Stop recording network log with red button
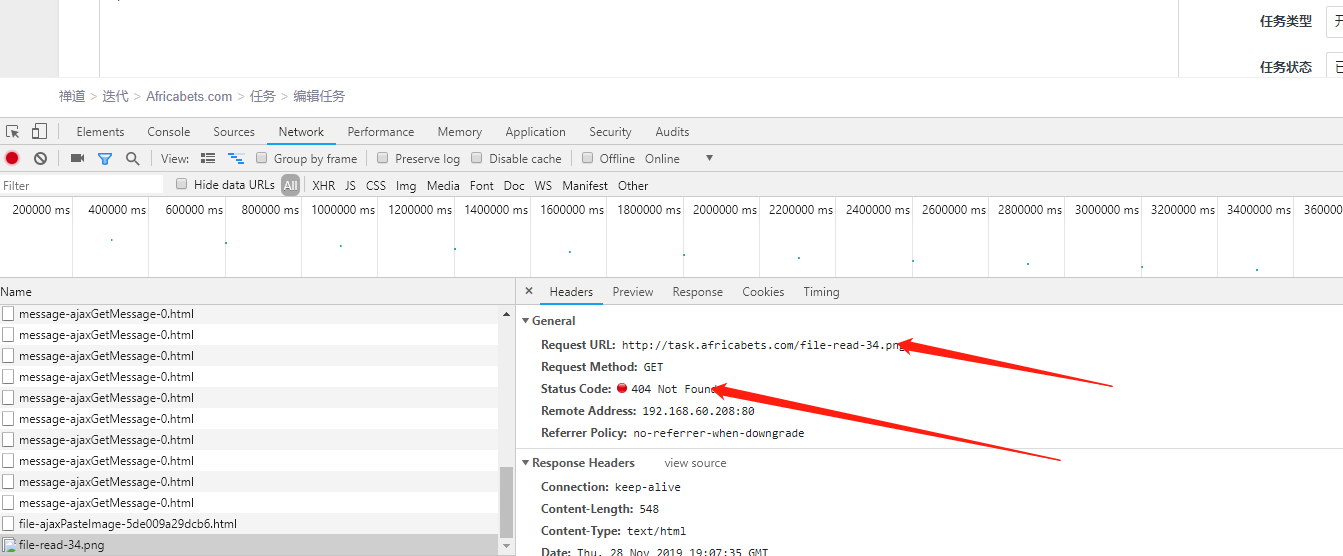Image resolution: width=1343 pixels, height=556 pixels. pos(12,158)
